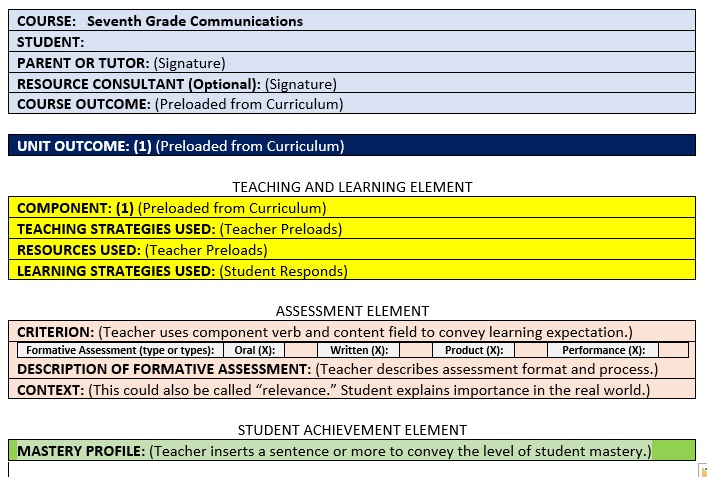Mark the empty box after Written (X)
The image size is (707, 477).
(414, 350)
